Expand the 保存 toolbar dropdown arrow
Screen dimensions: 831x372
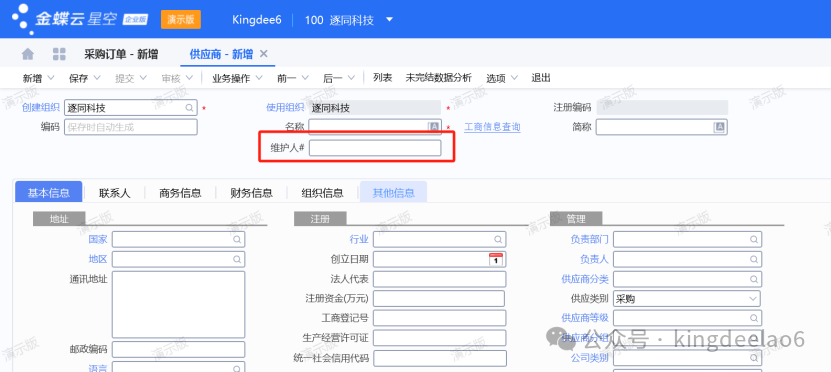click(97, 78)
